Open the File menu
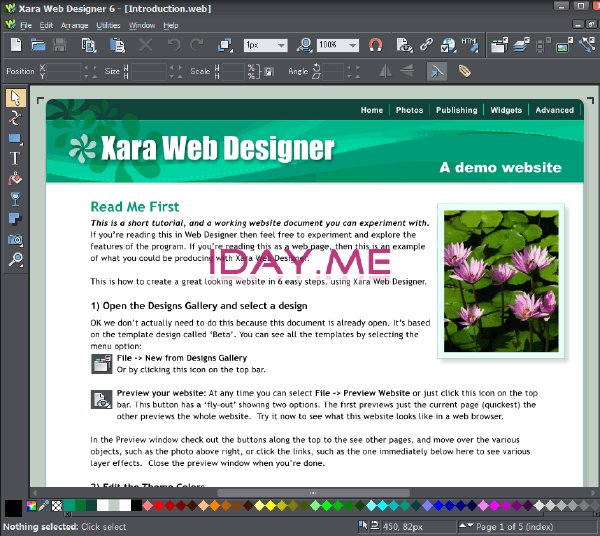Viewport: 600px width, 536px height. click(26, 26)
